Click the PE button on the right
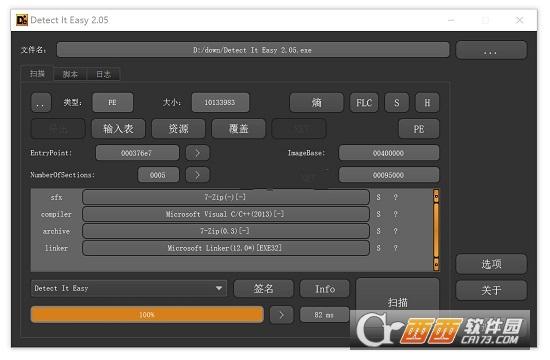This screenshot has height=360, width=550. coord(419,129)
